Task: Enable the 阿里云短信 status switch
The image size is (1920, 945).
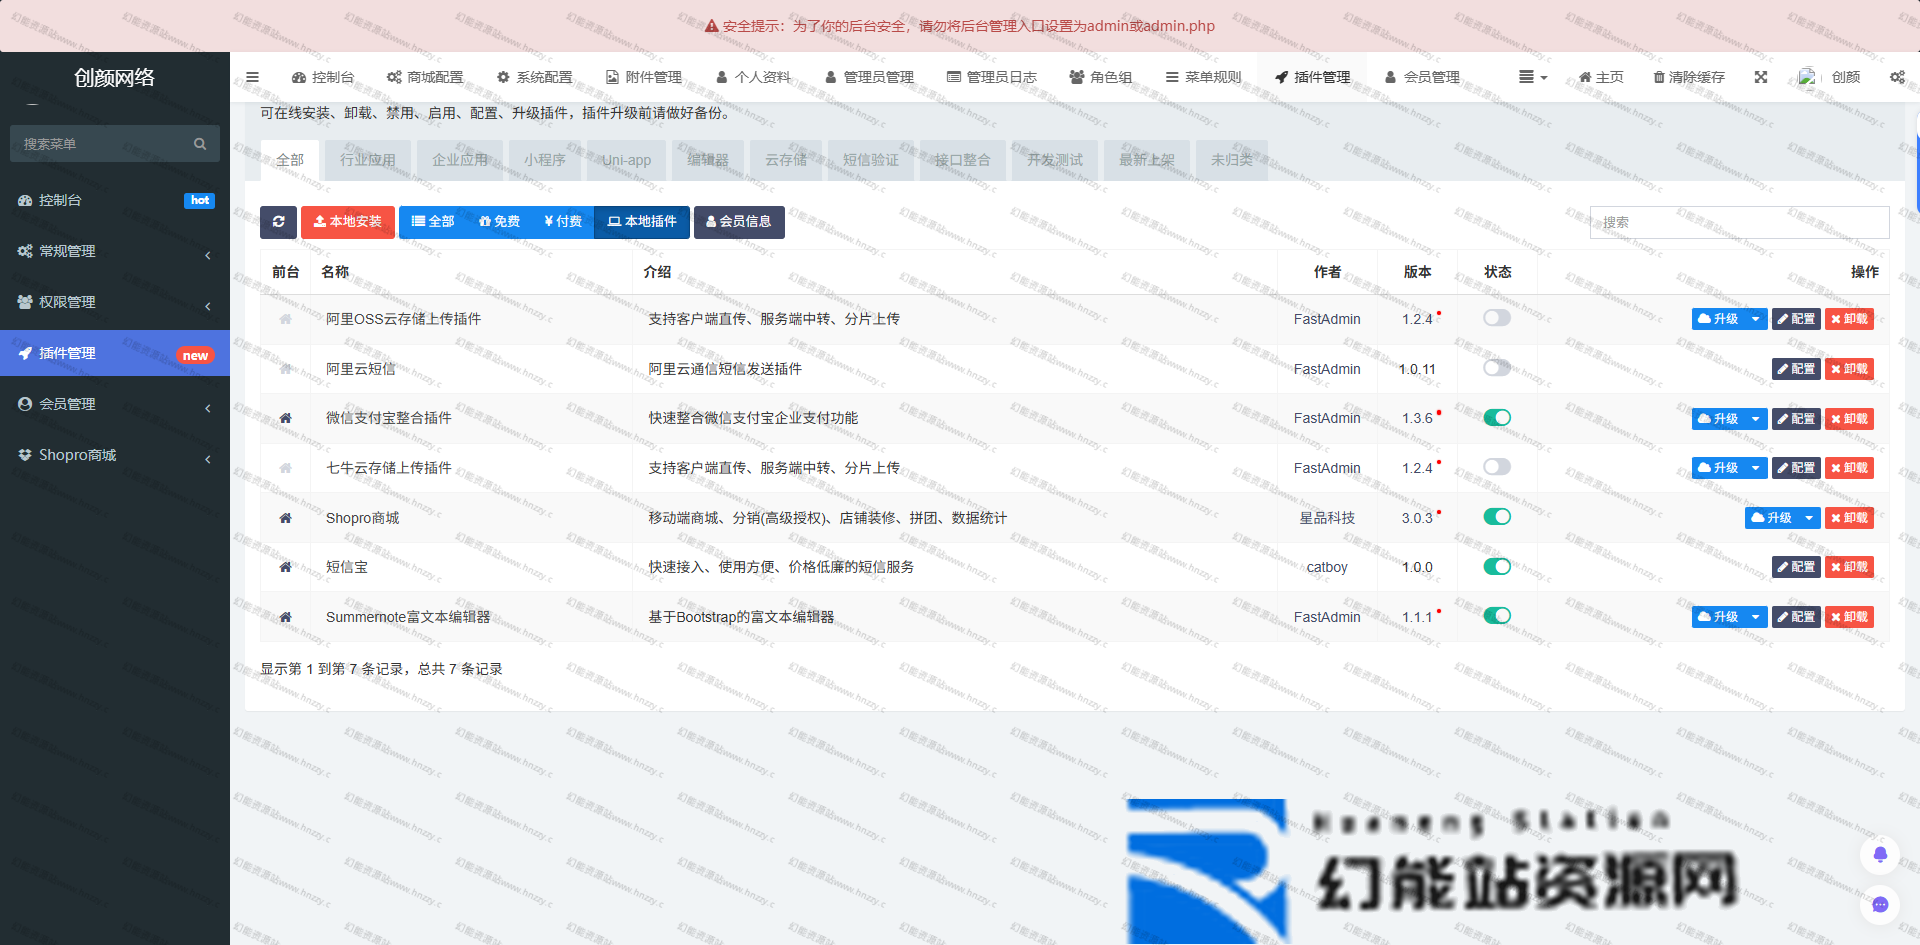Action: tap(1497, 368)
